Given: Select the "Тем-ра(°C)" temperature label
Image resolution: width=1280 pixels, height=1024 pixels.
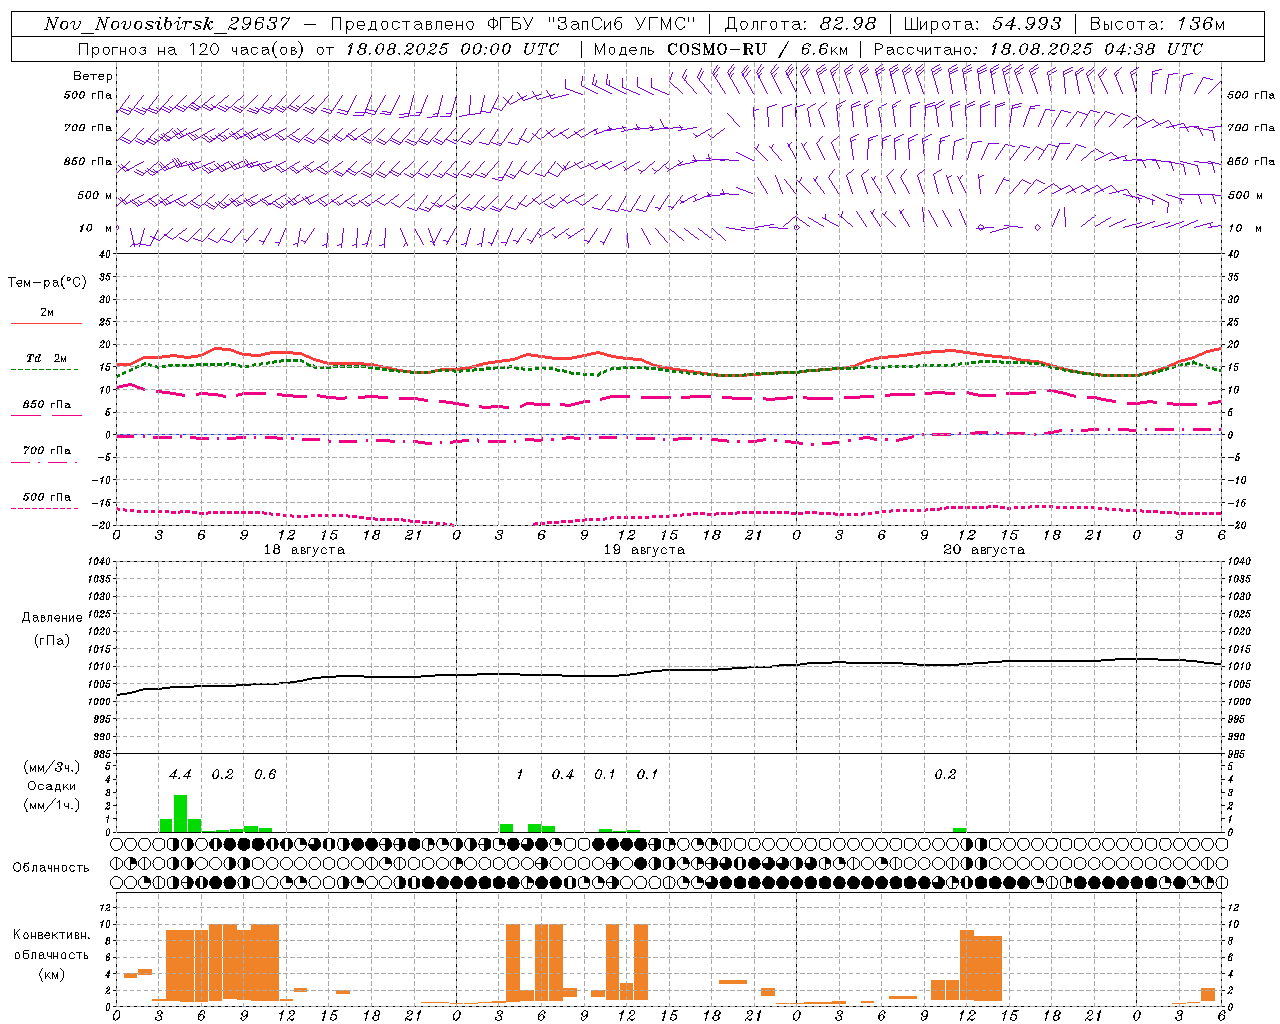Looking at the screenshot, I should pyautogui.click(x=47, y=283).
